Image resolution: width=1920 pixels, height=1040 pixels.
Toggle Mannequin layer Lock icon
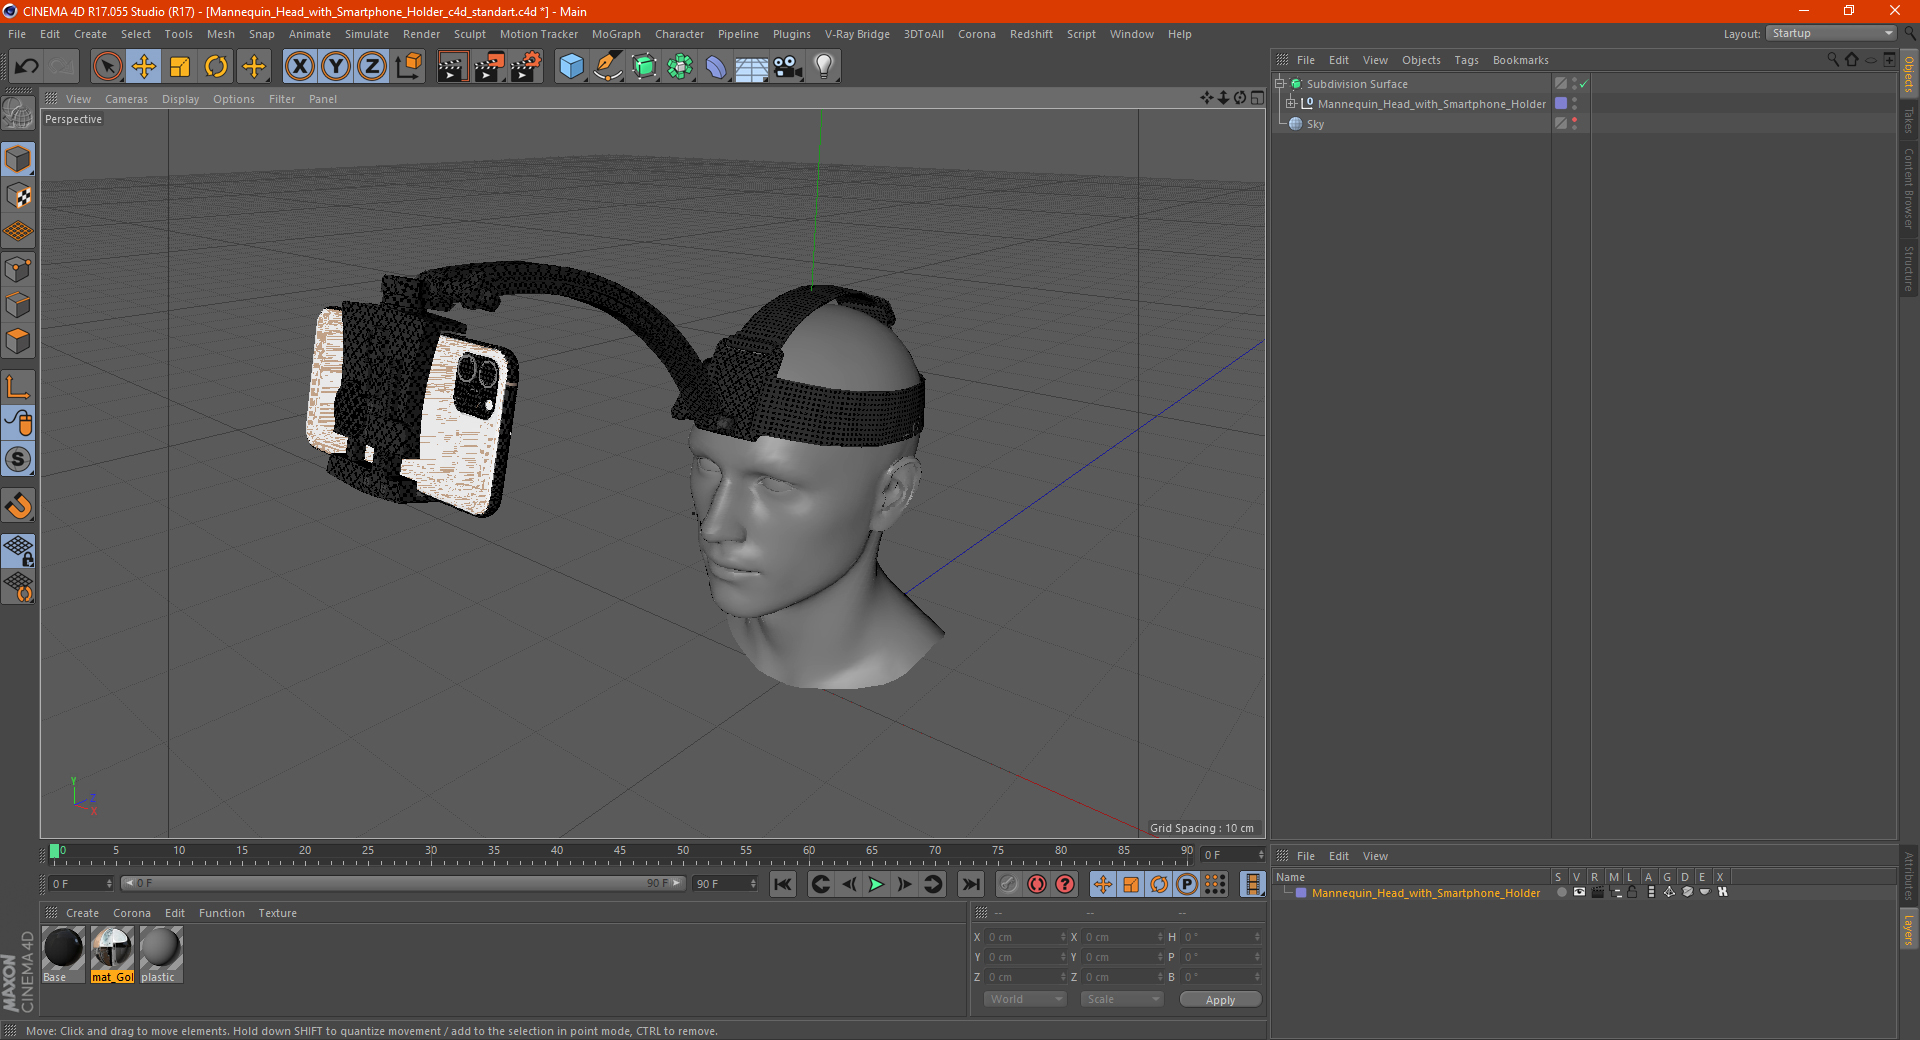[x=1632, y=892]
